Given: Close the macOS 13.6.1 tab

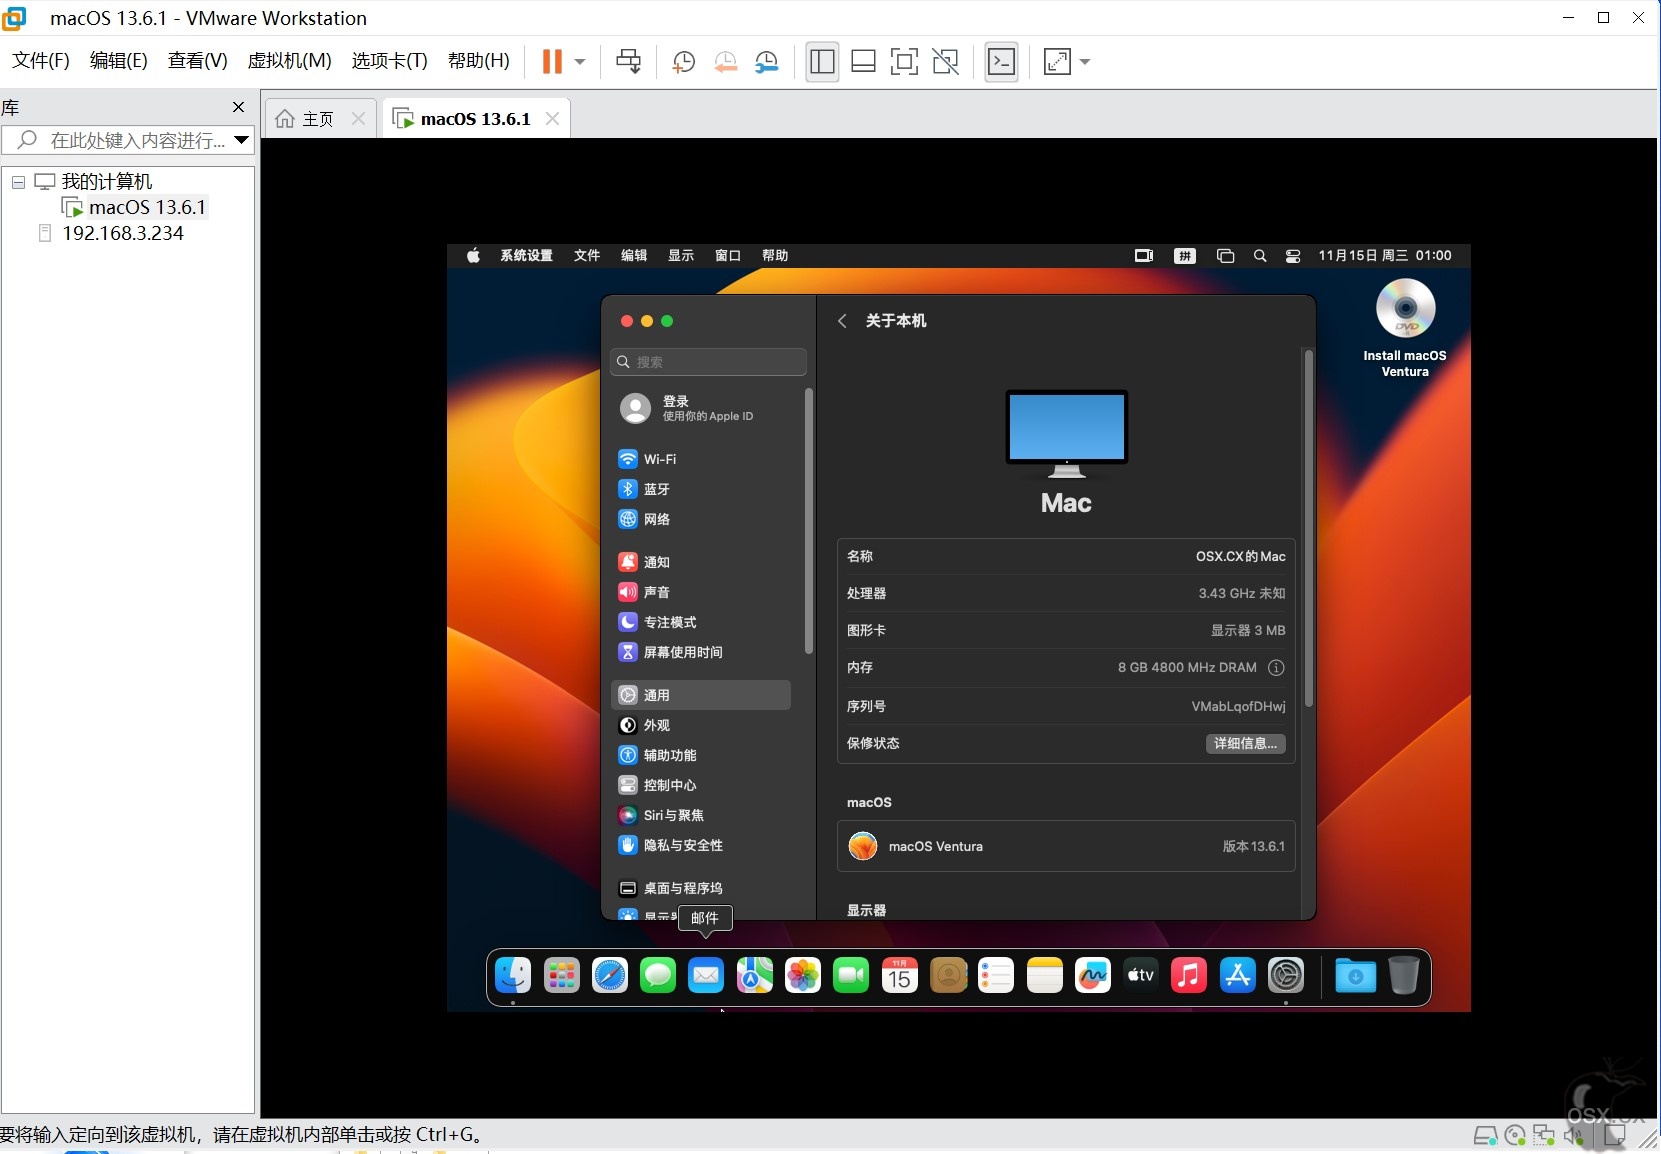Looking at the screenshot, I should point(552,119).
